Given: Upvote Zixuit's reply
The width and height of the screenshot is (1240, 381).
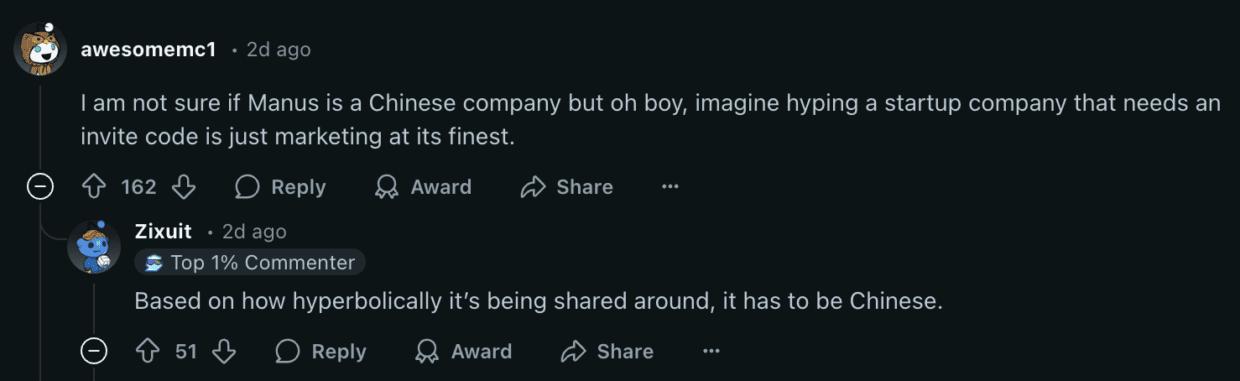Looking at the screenshot, I should coord(149,351).
